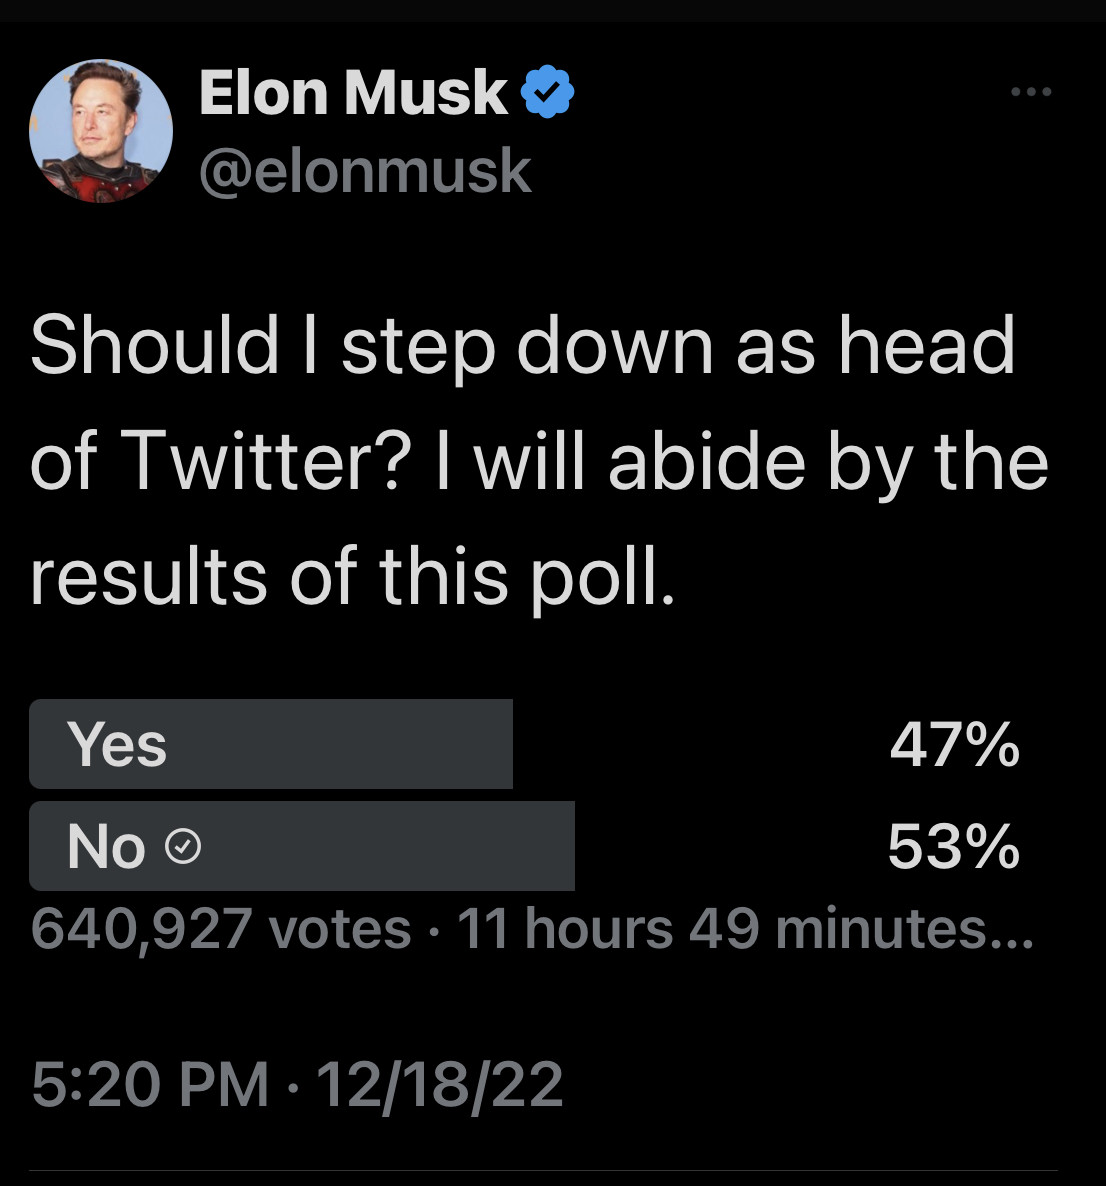Click the 5:20 PM timestamp
The image size is (1106, 1186).
[x=150, y=1085]
